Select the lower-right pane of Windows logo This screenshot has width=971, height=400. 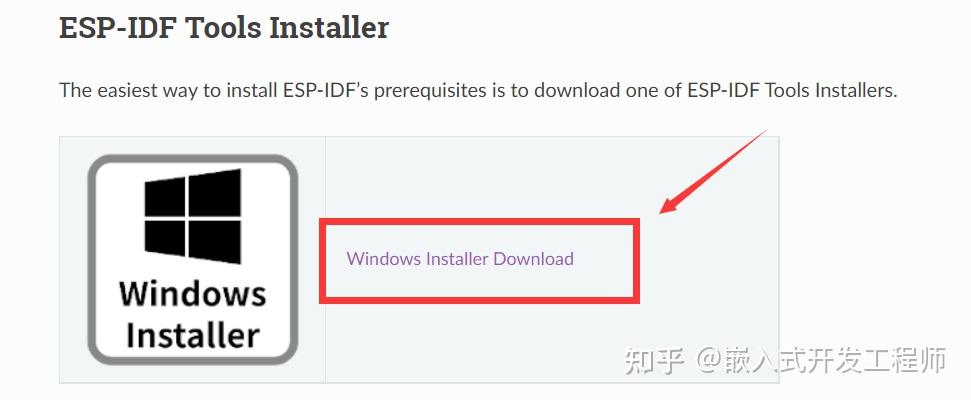coord(215,241)
